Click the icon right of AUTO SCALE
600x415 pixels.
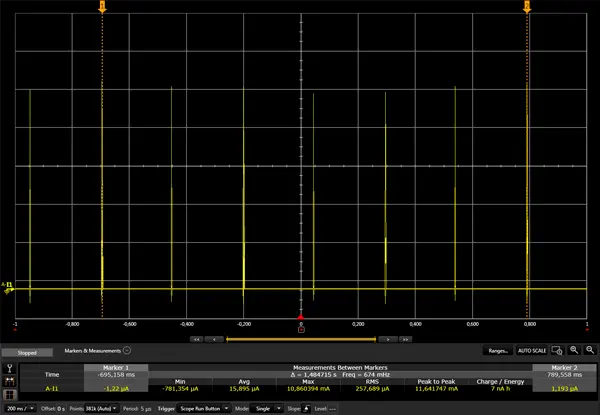click(556, 351)
